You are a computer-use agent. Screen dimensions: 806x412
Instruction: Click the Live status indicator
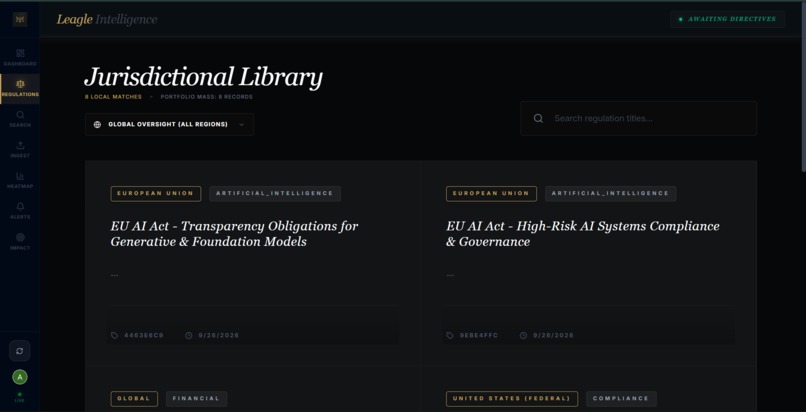tap(20, 397)
